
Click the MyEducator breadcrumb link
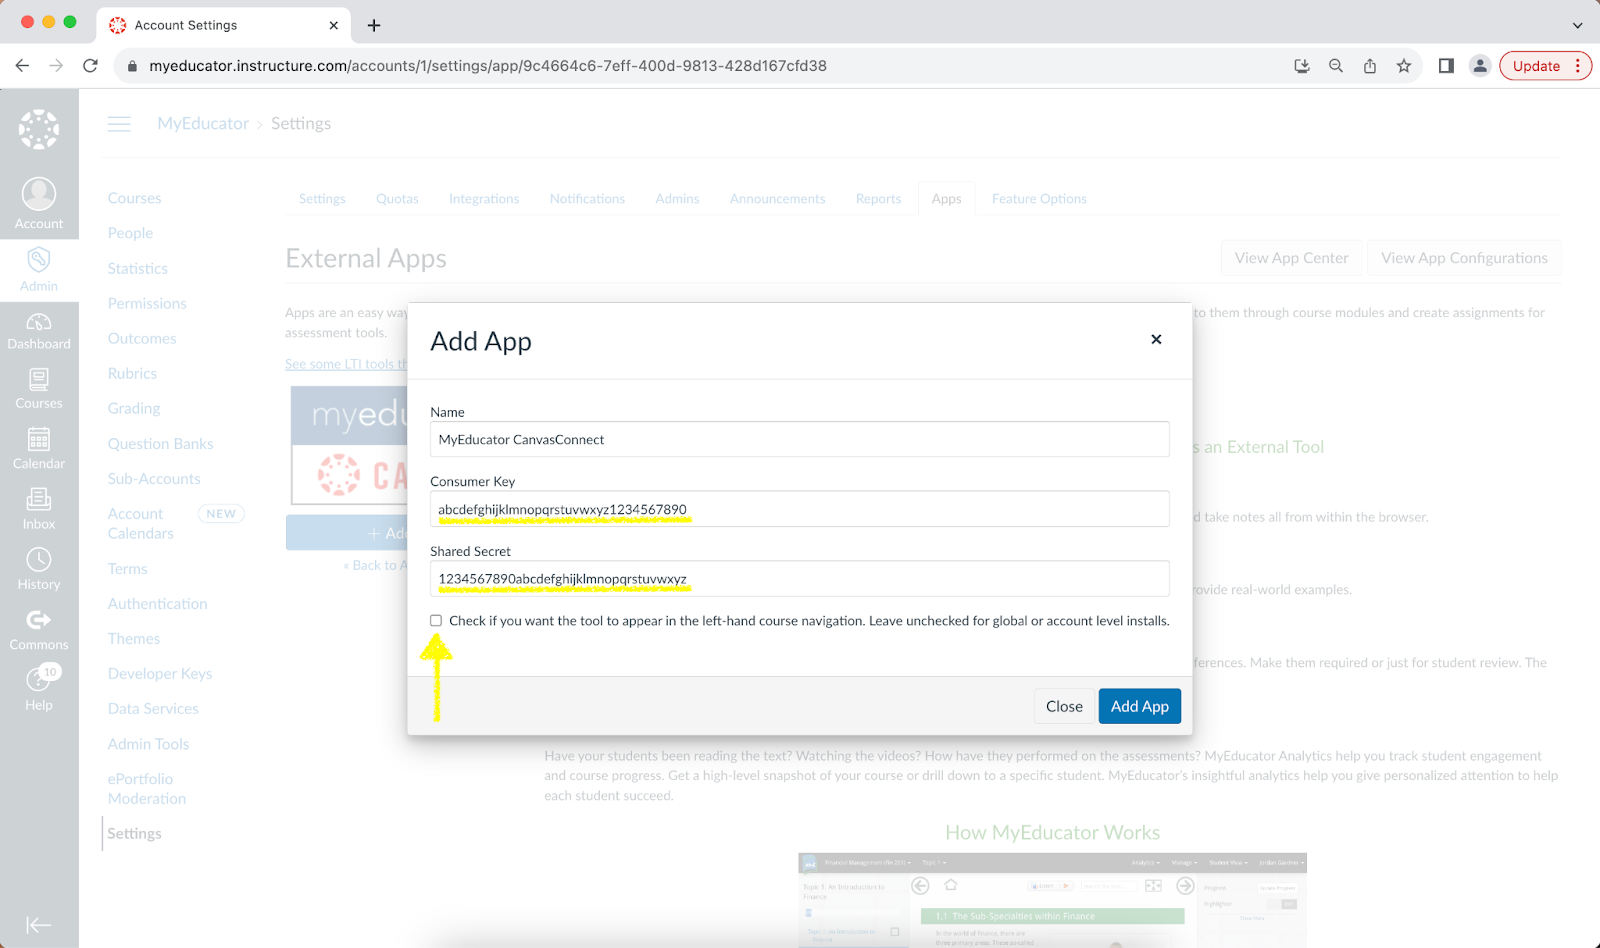pyautogui.click(x=203, y=124)
